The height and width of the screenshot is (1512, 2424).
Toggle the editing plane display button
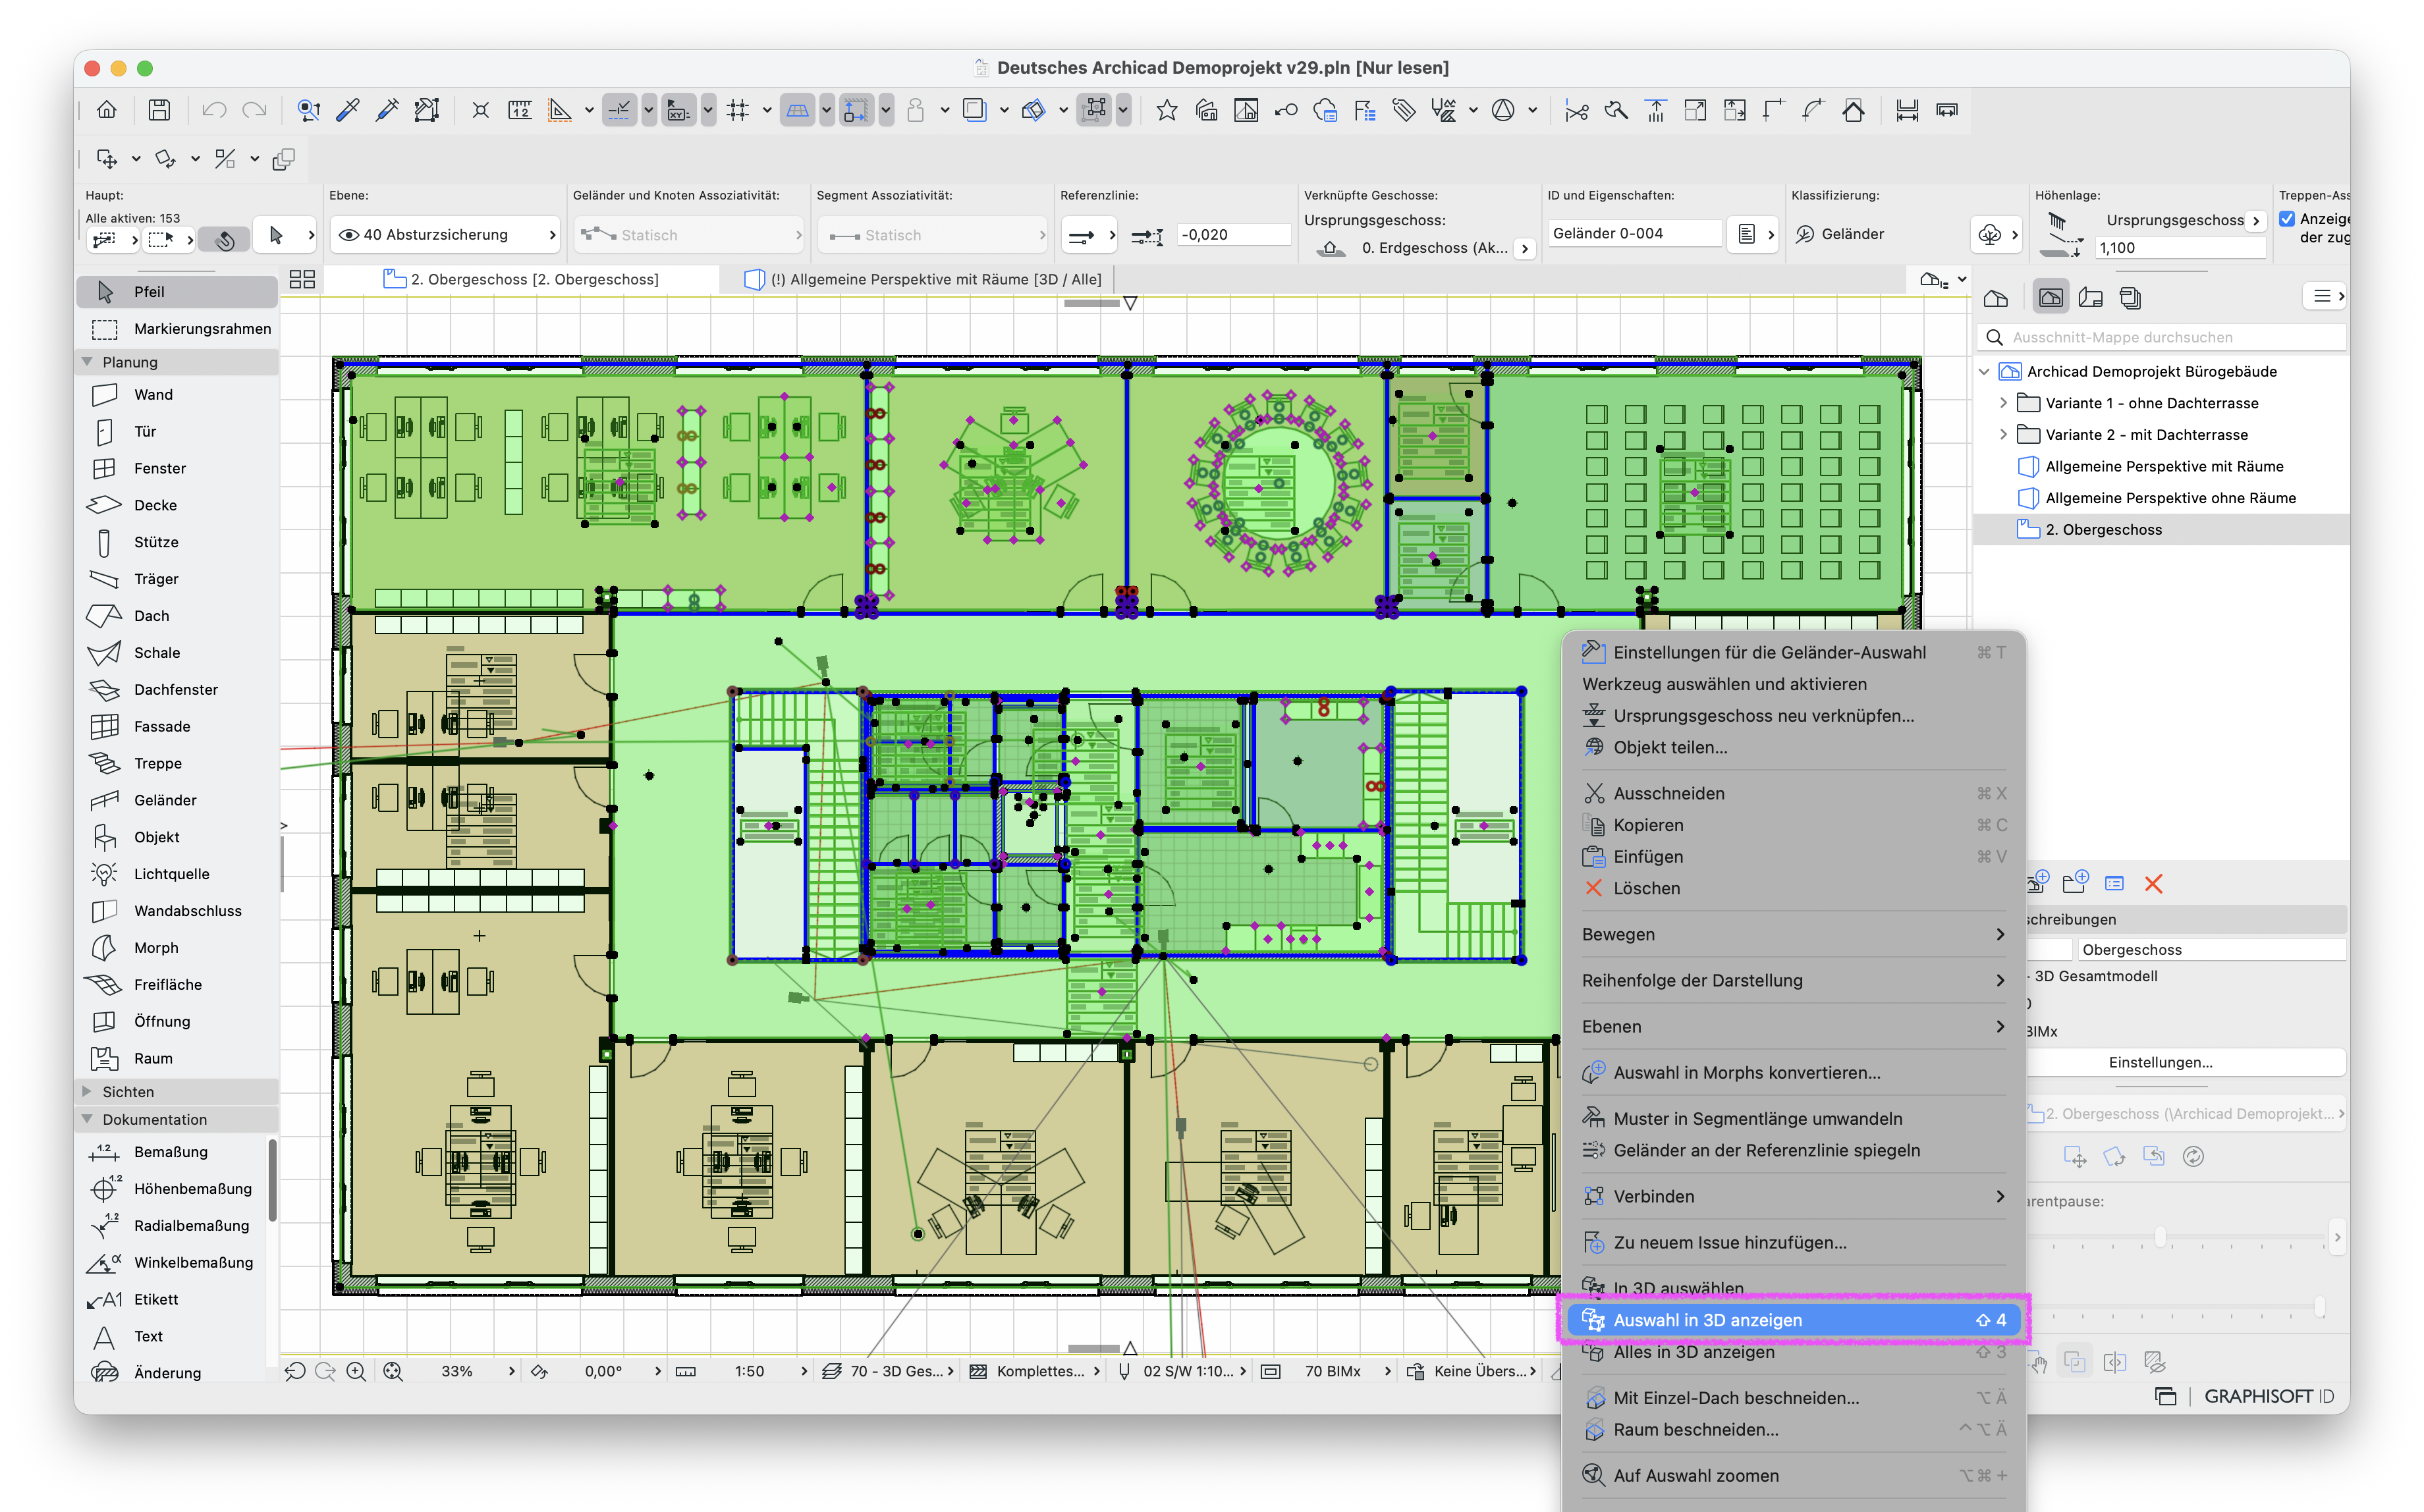(797, 110)
